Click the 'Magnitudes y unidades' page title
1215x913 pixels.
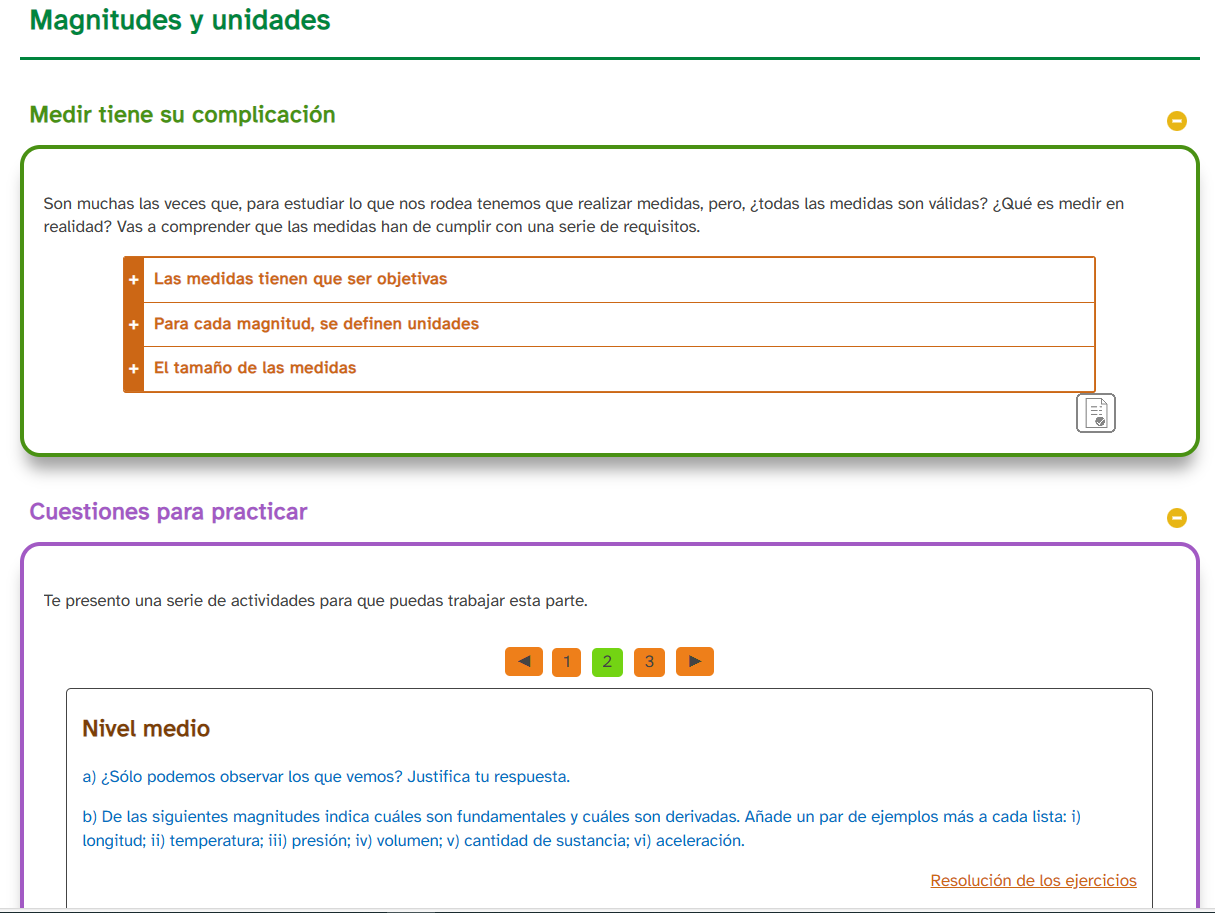[x=180, y=20]
